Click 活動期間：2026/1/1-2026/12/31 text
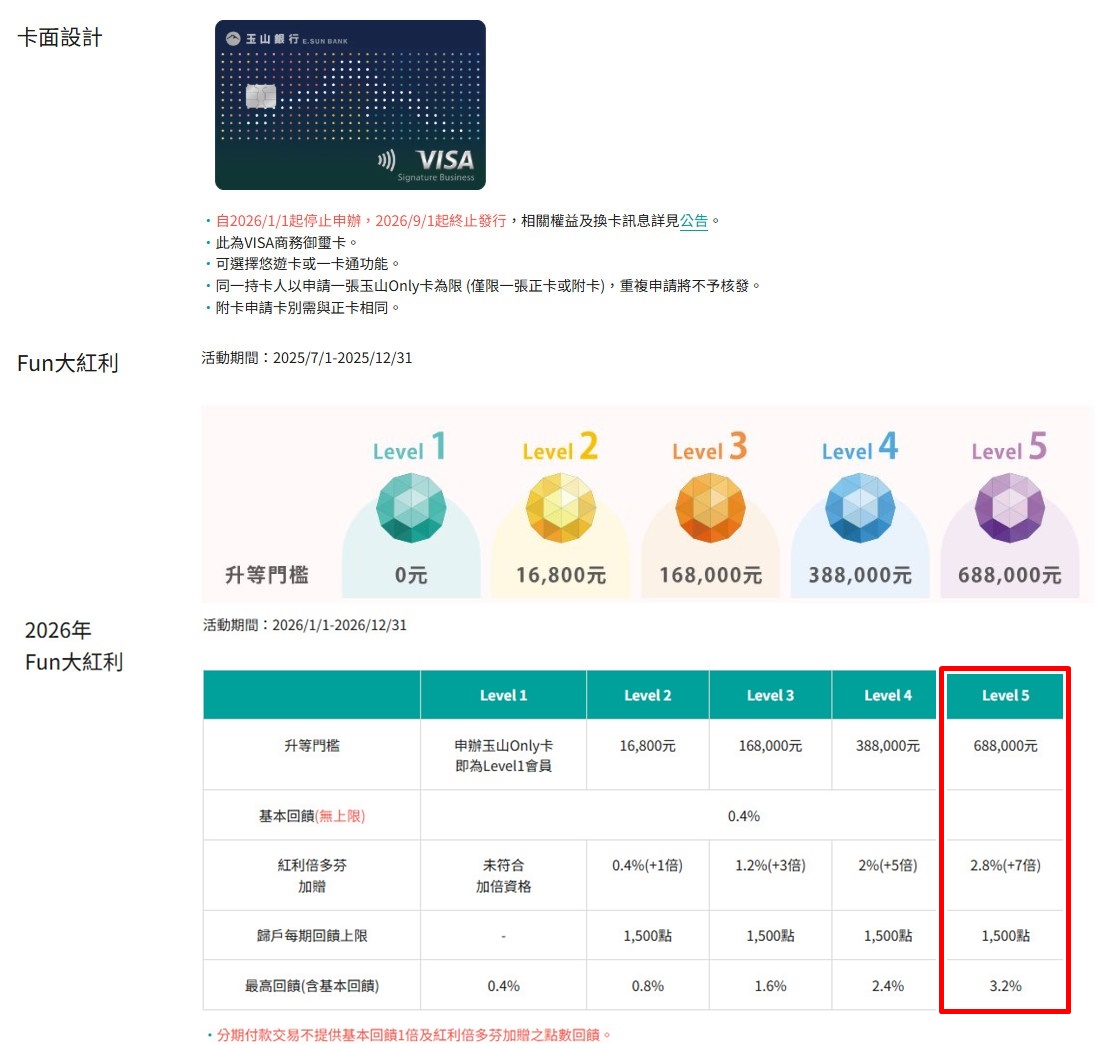Viewport: 1096px width, 1045px height. pos(305,625)
